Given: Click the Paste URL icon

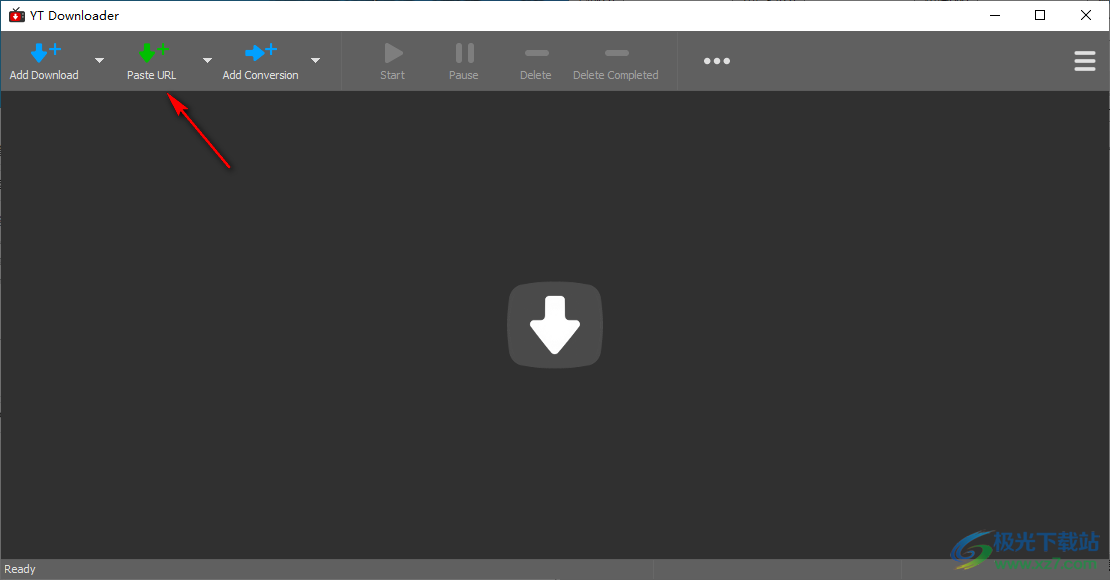Looking at the screenshot, I should click(152, 52).
